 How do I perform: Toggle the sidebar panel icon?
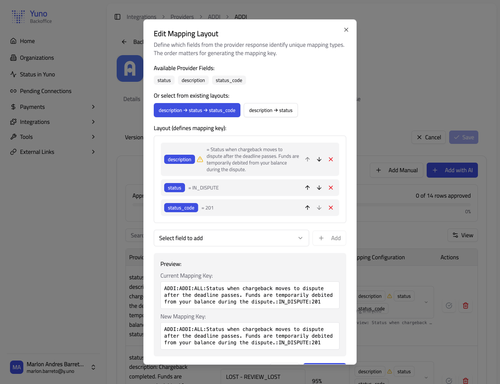coord(117,17)
